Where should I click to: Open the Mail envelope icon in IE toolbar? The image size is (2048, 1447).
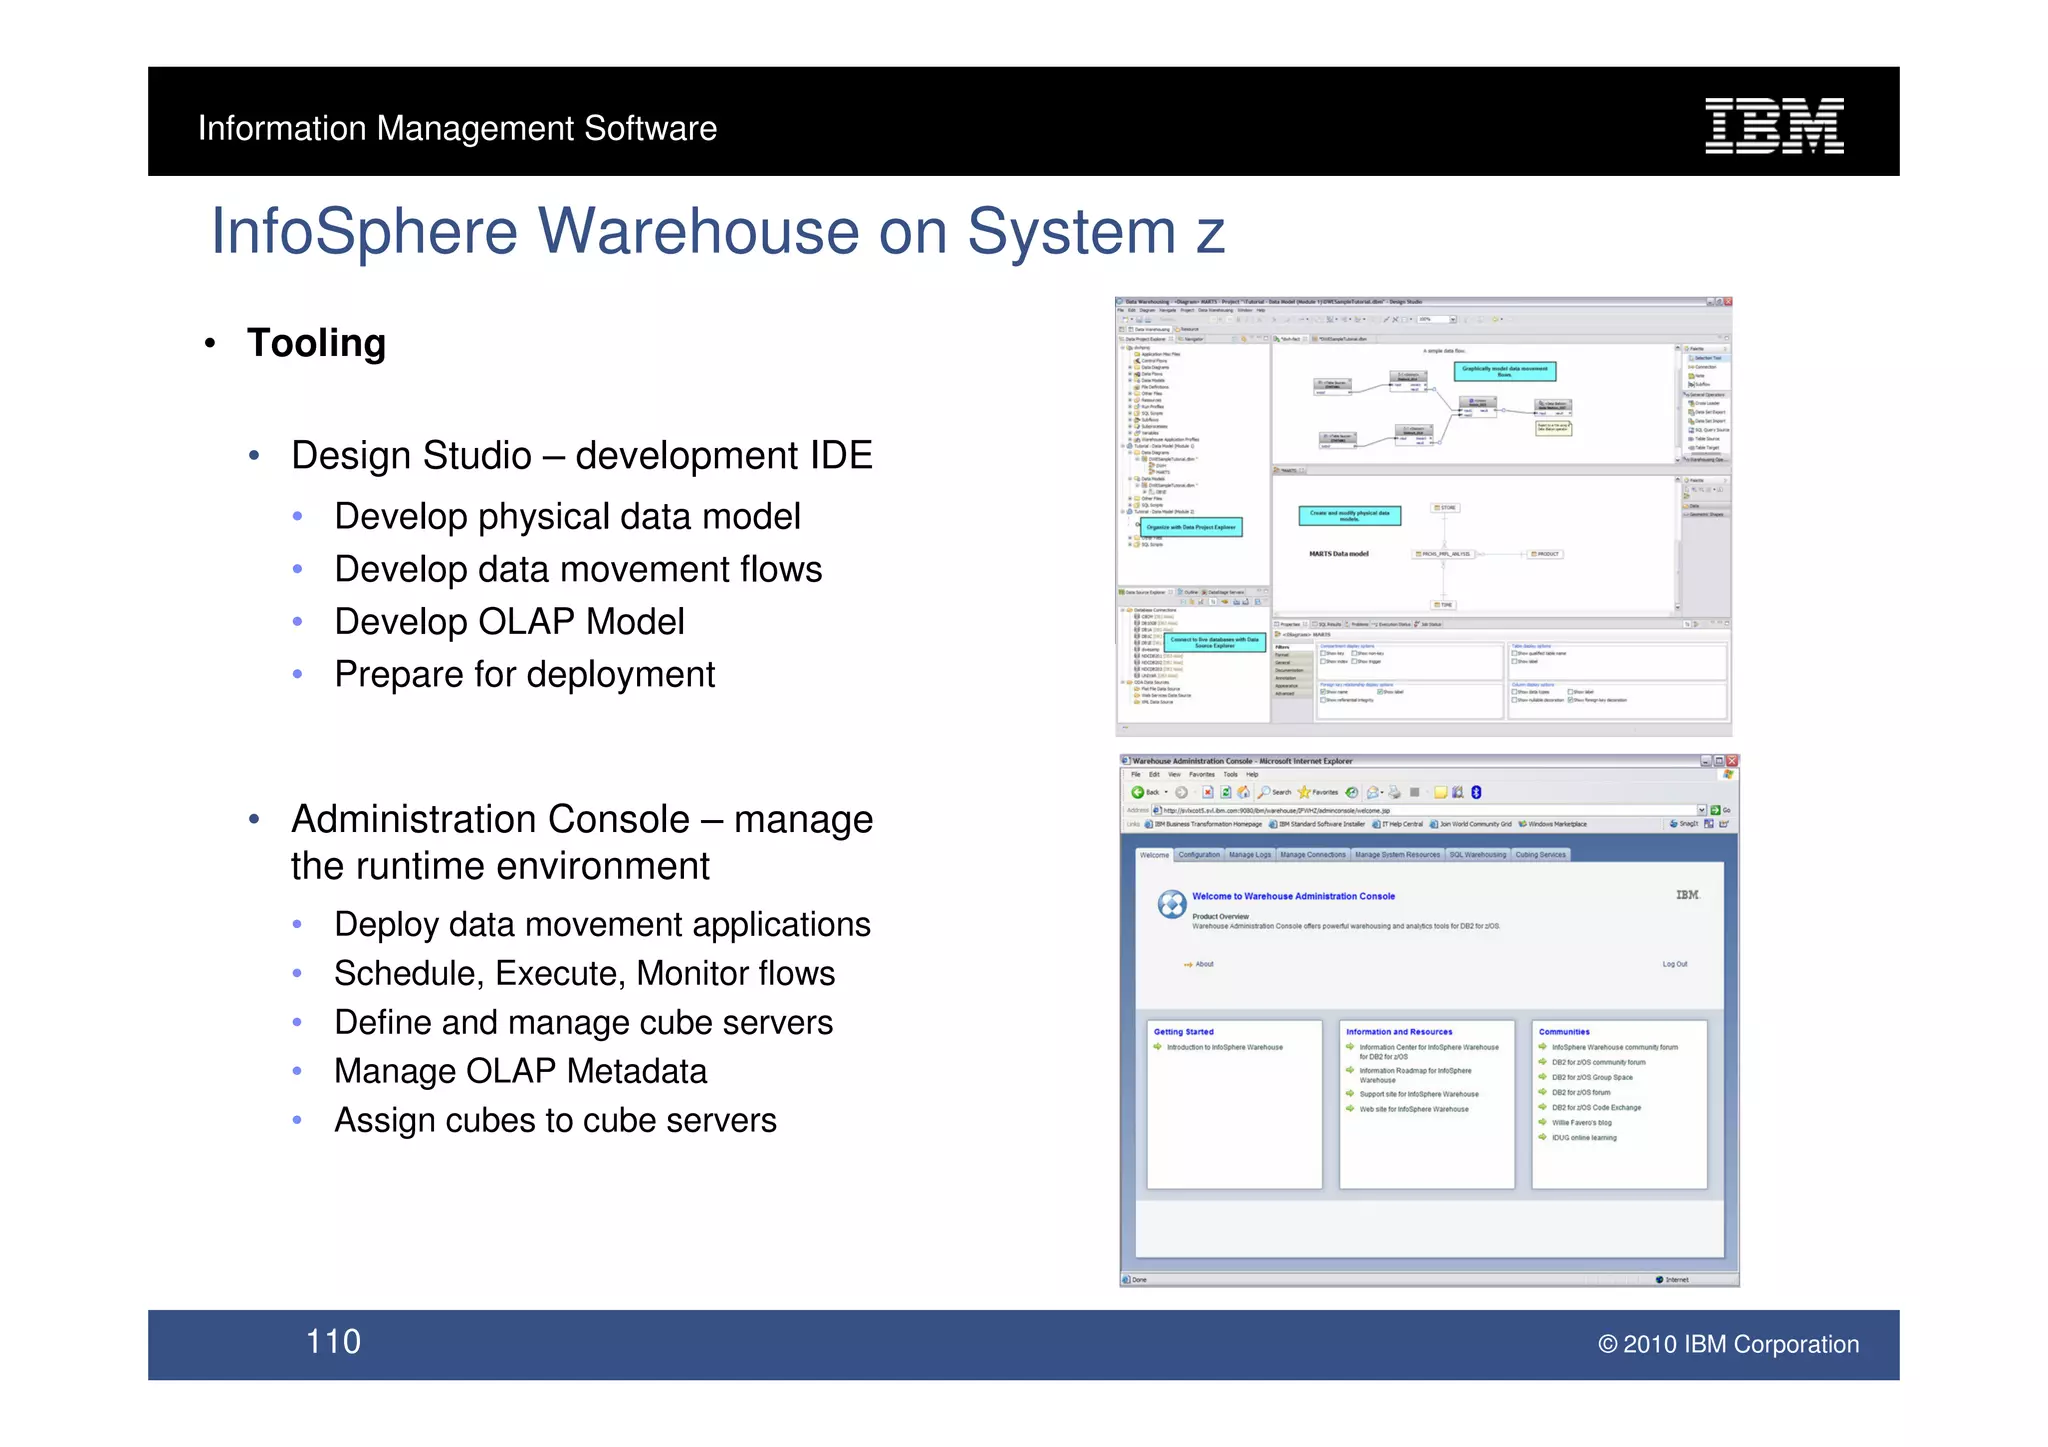(x=1373, y=792)
